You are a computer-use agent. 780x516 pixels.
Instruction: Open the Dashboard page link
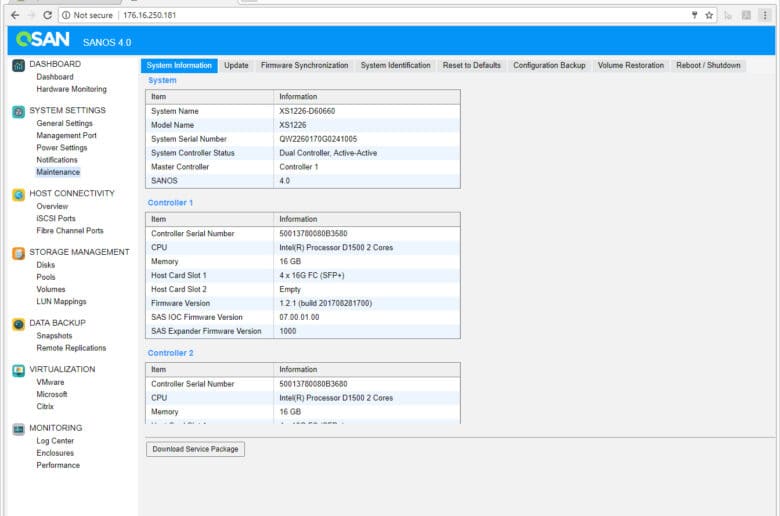(55, 77)
